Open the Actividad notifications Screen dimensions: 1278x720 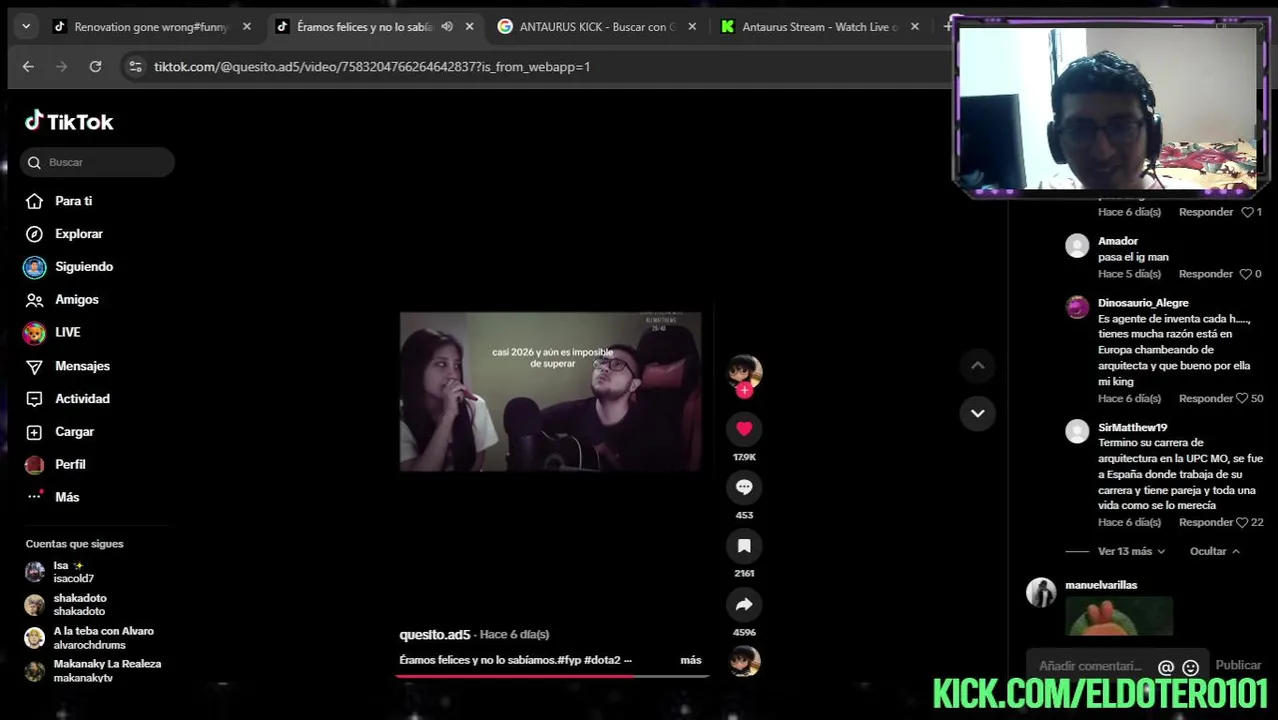pos(82,399)
